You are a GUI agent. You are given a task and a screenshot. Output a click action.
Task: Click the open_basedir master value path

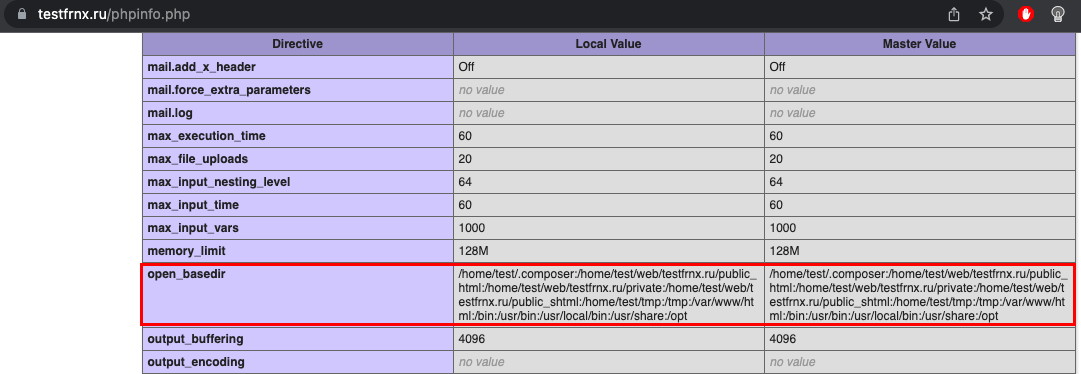[919, 295]
